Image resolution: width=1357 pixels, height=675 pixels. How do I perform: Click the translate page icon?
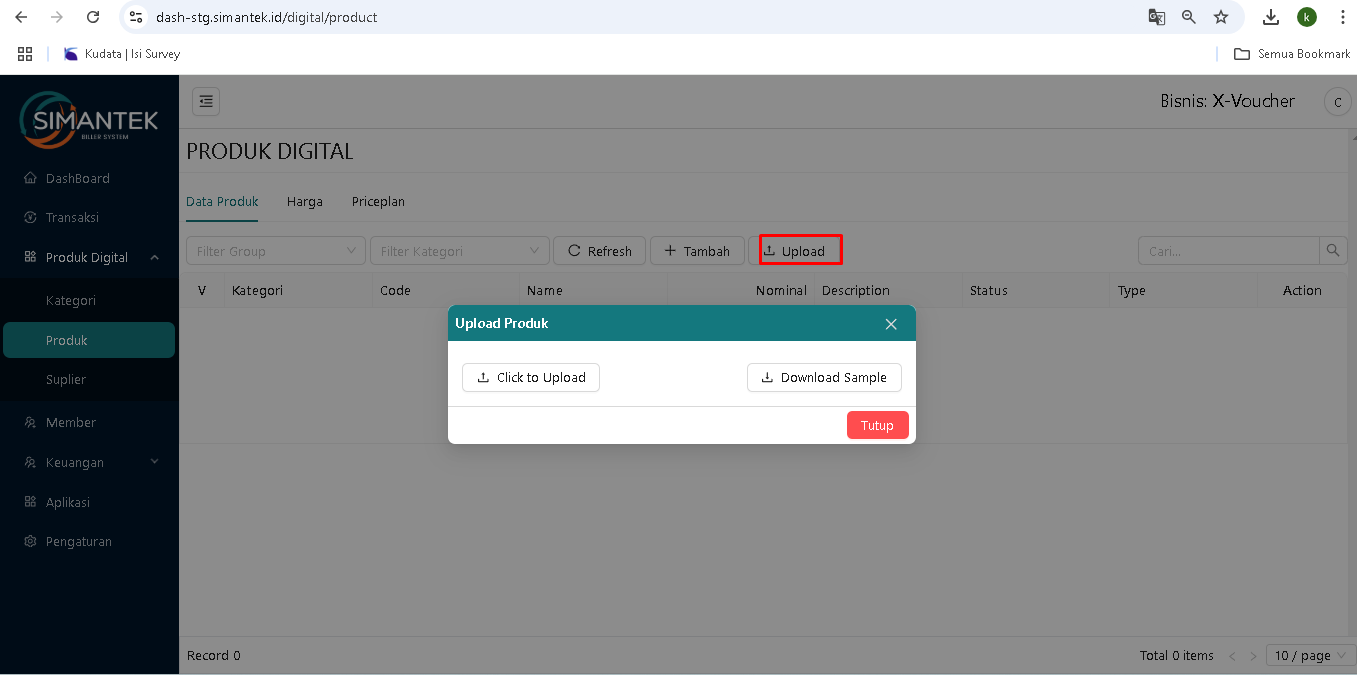pyautogui.click(x=1156, y=17)
